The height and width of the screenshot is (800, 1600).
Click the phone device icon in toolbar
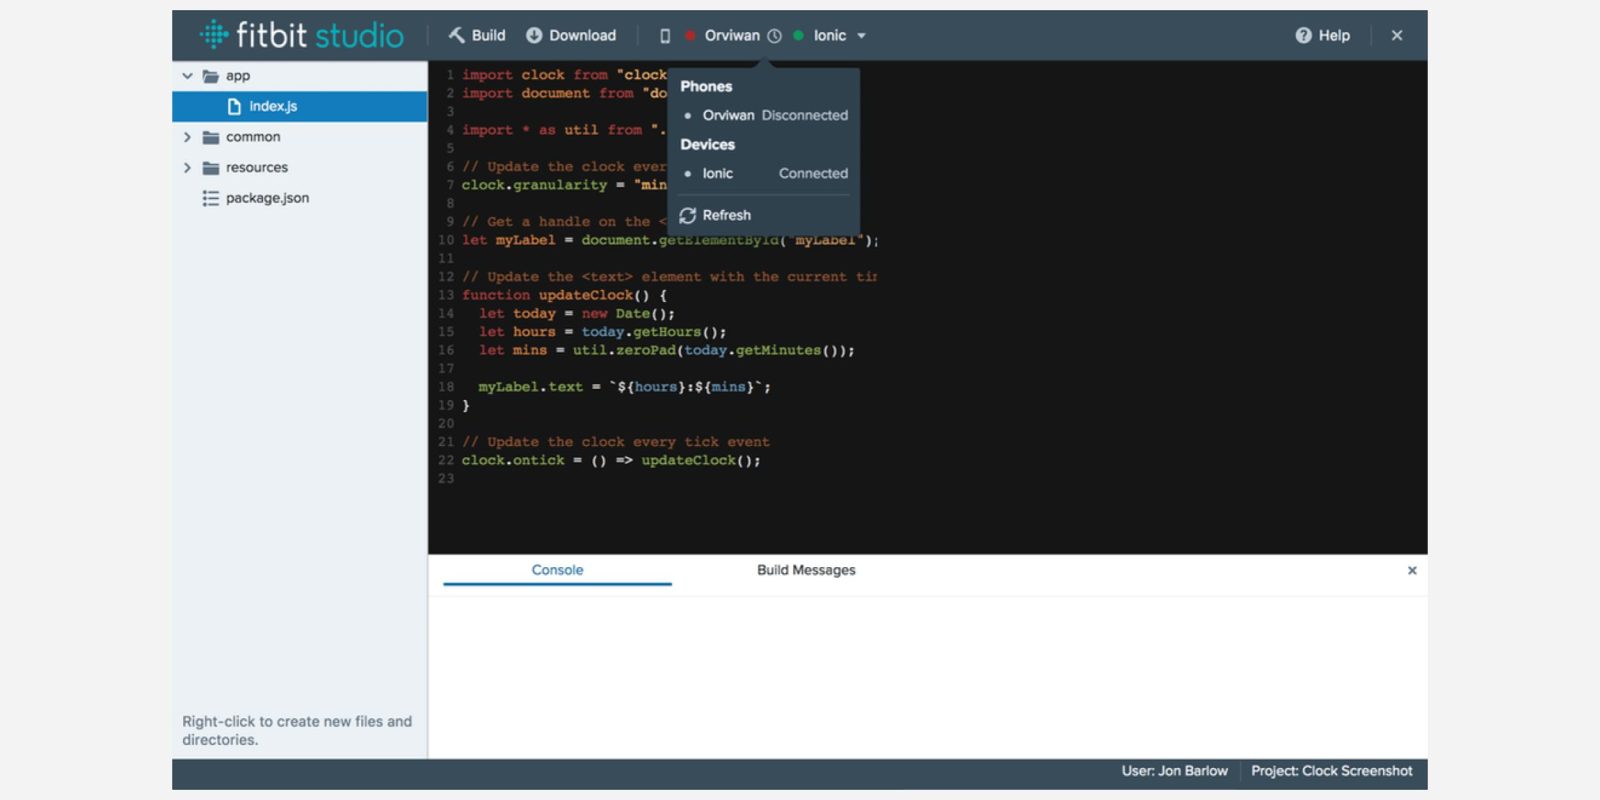[665, 36]
